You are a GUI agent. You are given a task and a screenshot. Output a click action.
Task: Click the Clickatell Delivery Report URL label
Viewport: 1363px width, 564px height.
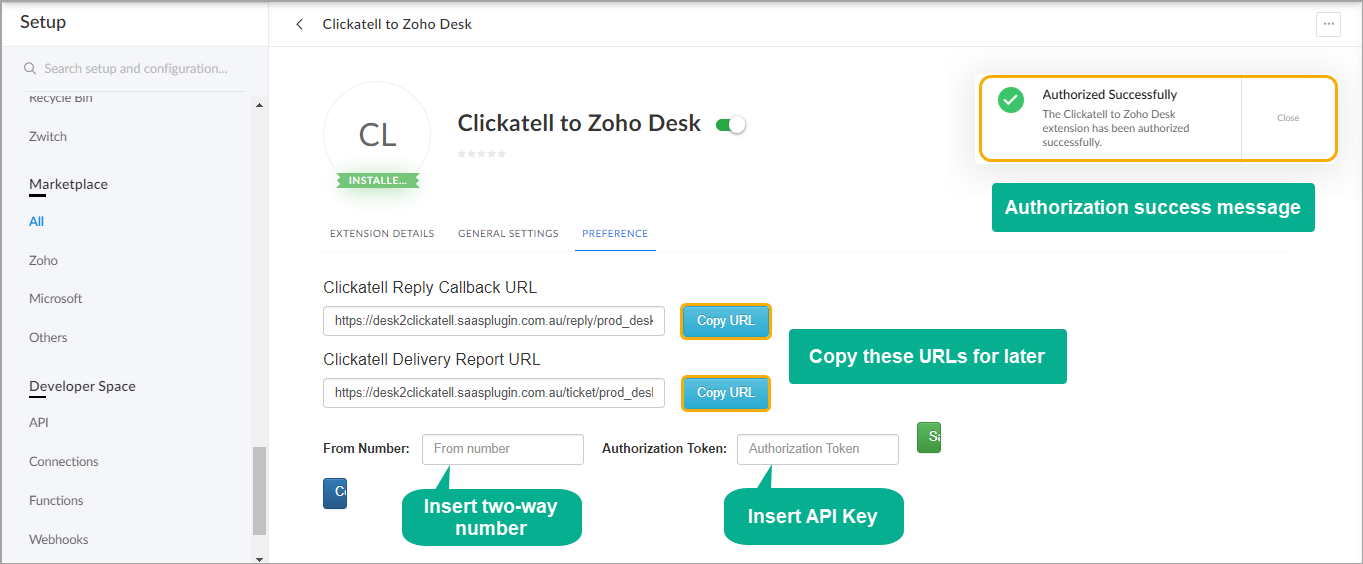pyautogui.click(x=432, y=360)
